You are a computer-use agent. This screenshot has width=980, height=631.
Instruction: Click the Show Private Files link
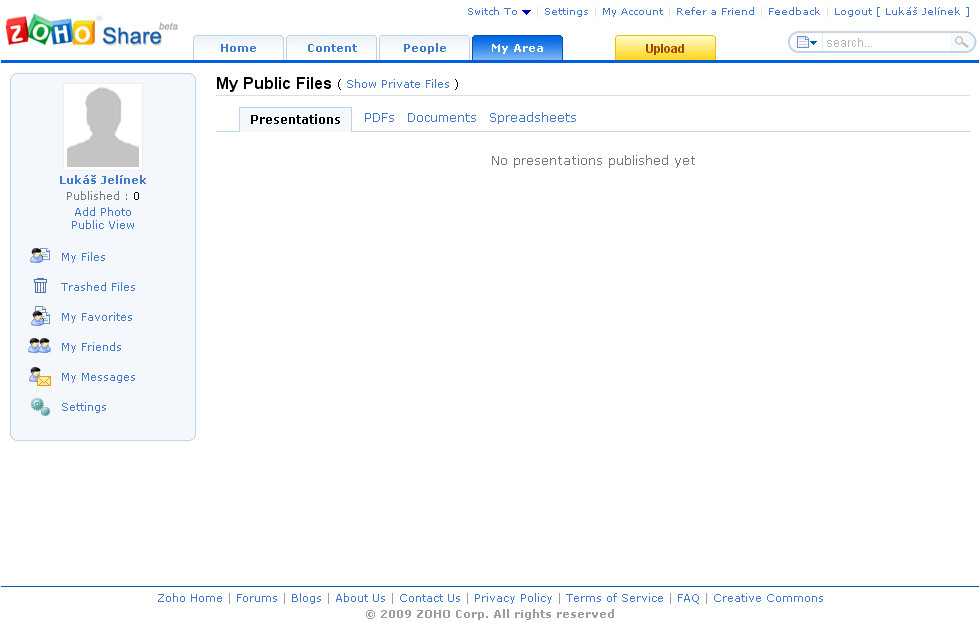click(x=398, y=85)
